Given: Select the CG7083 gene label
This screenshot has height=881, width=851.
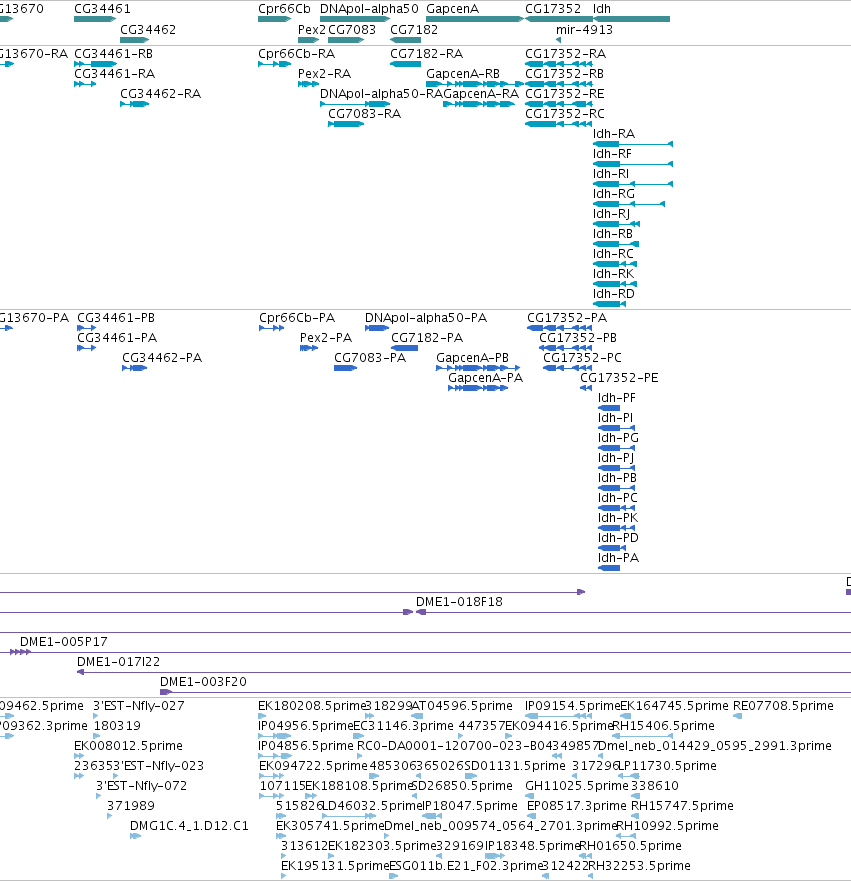Looking at the screenshot, I should (352, 29).
